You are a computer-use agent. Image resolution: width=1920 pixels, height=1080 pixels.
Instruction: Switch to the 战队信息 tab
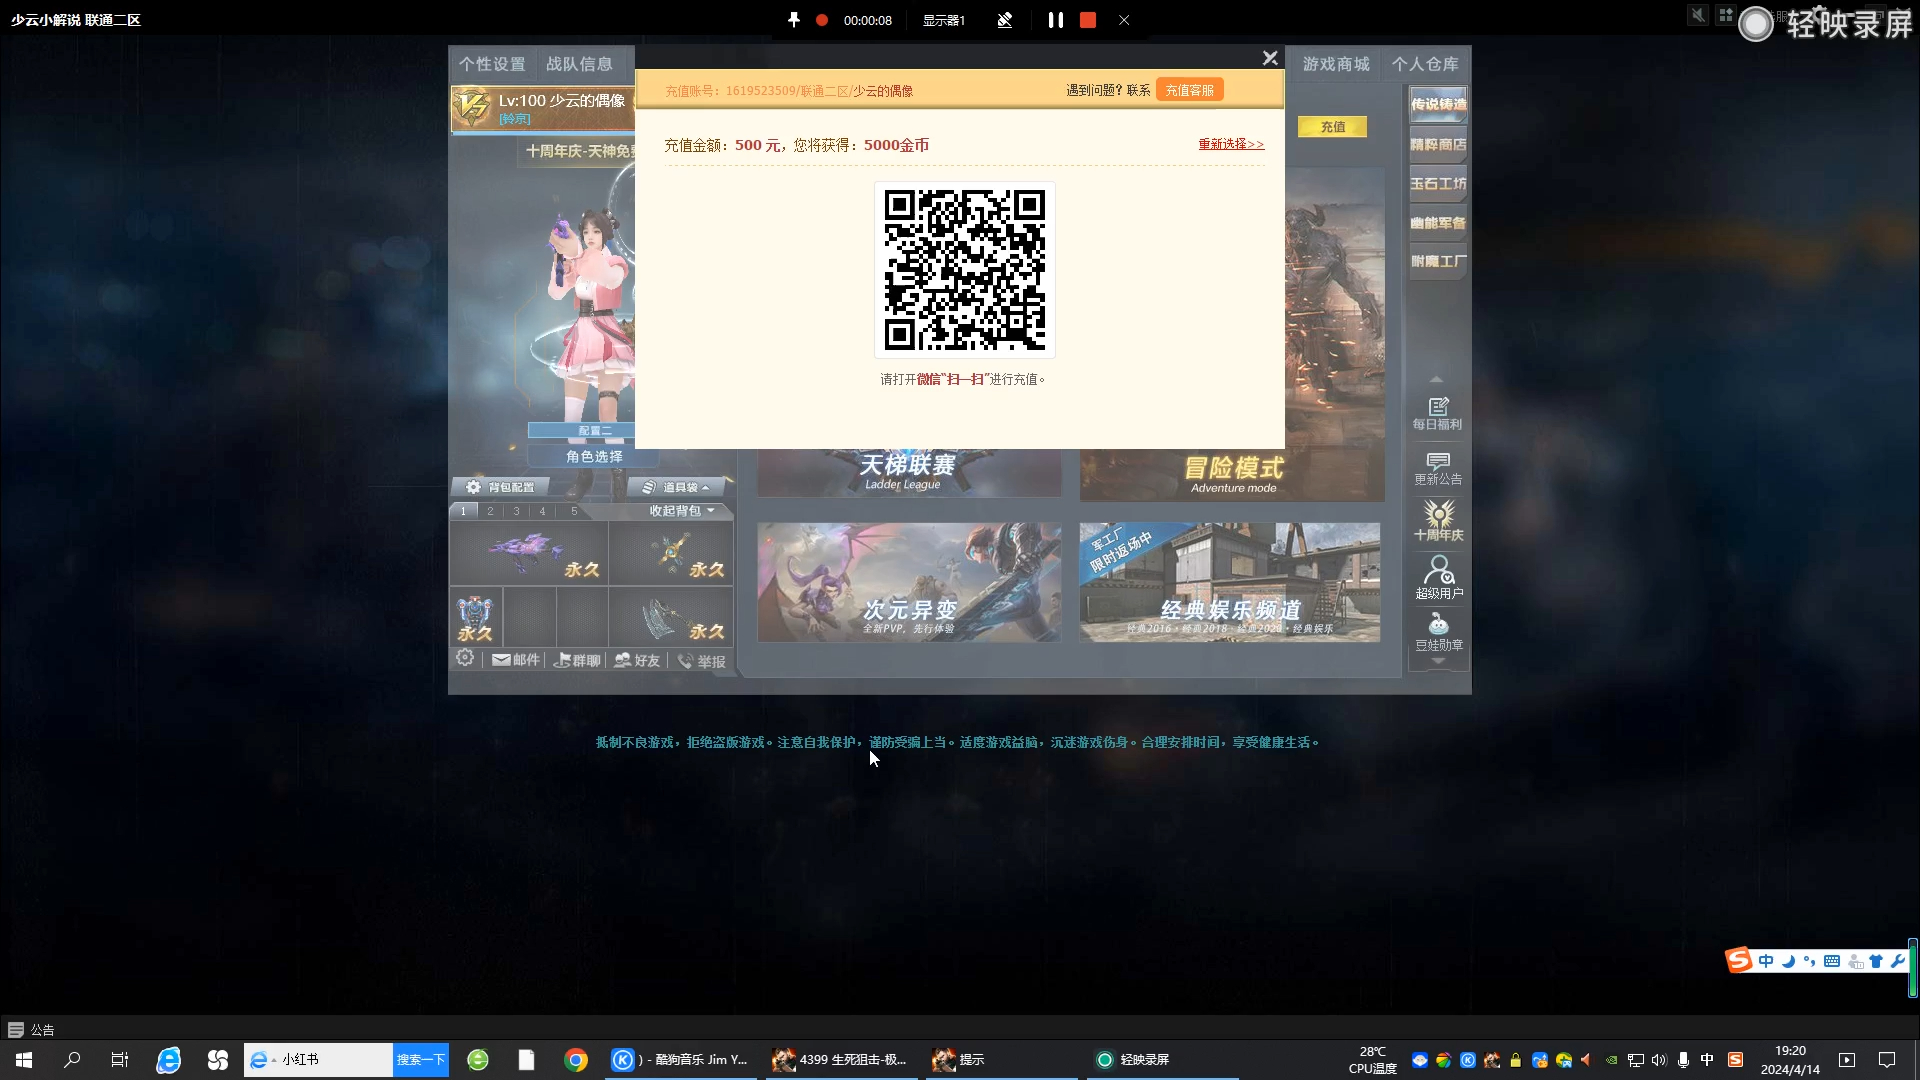579,64
